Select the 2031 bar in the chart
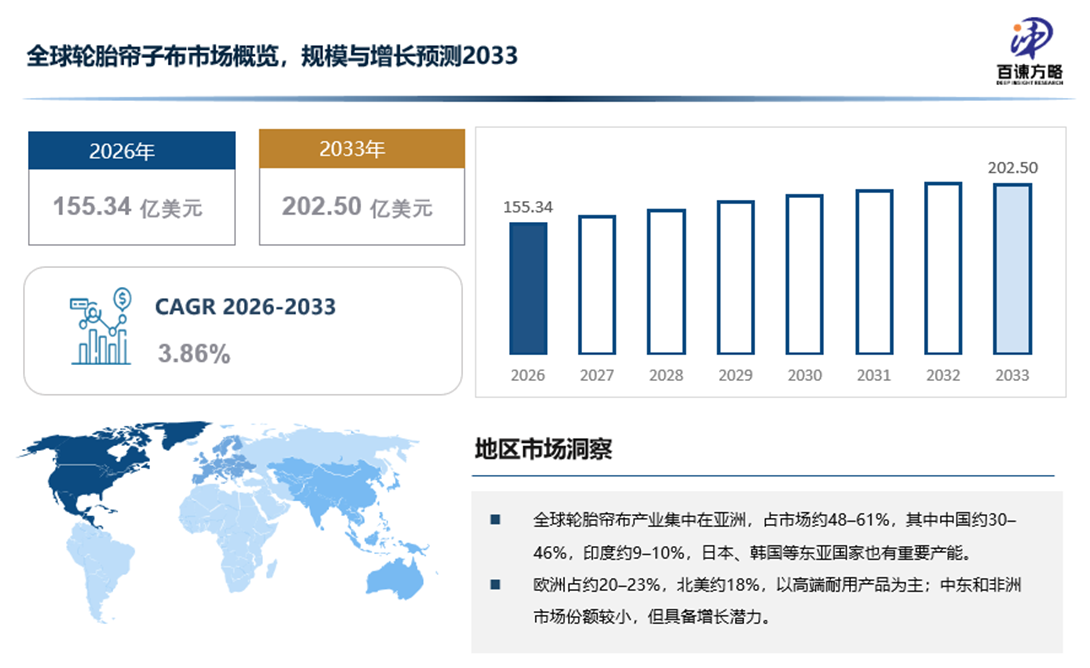1090x668 pixels. [x=873, y=272]
